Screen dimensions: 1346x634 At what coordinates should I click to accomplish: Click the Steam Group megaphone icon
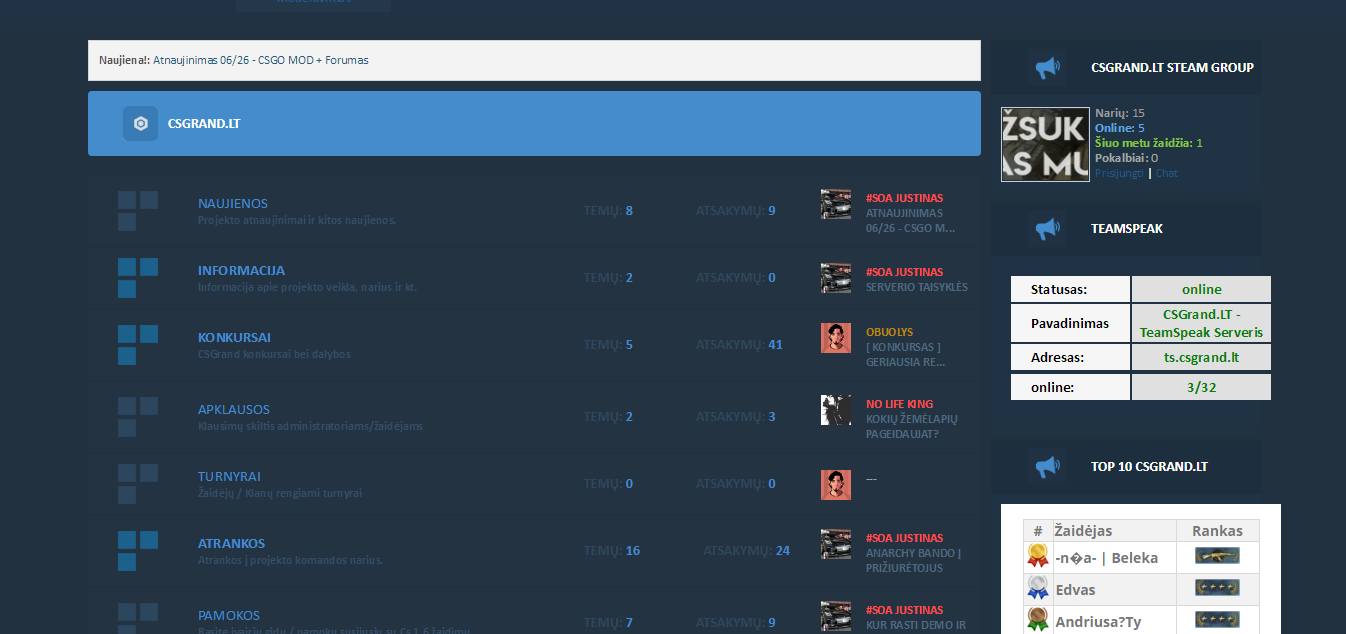(1047, 68)
